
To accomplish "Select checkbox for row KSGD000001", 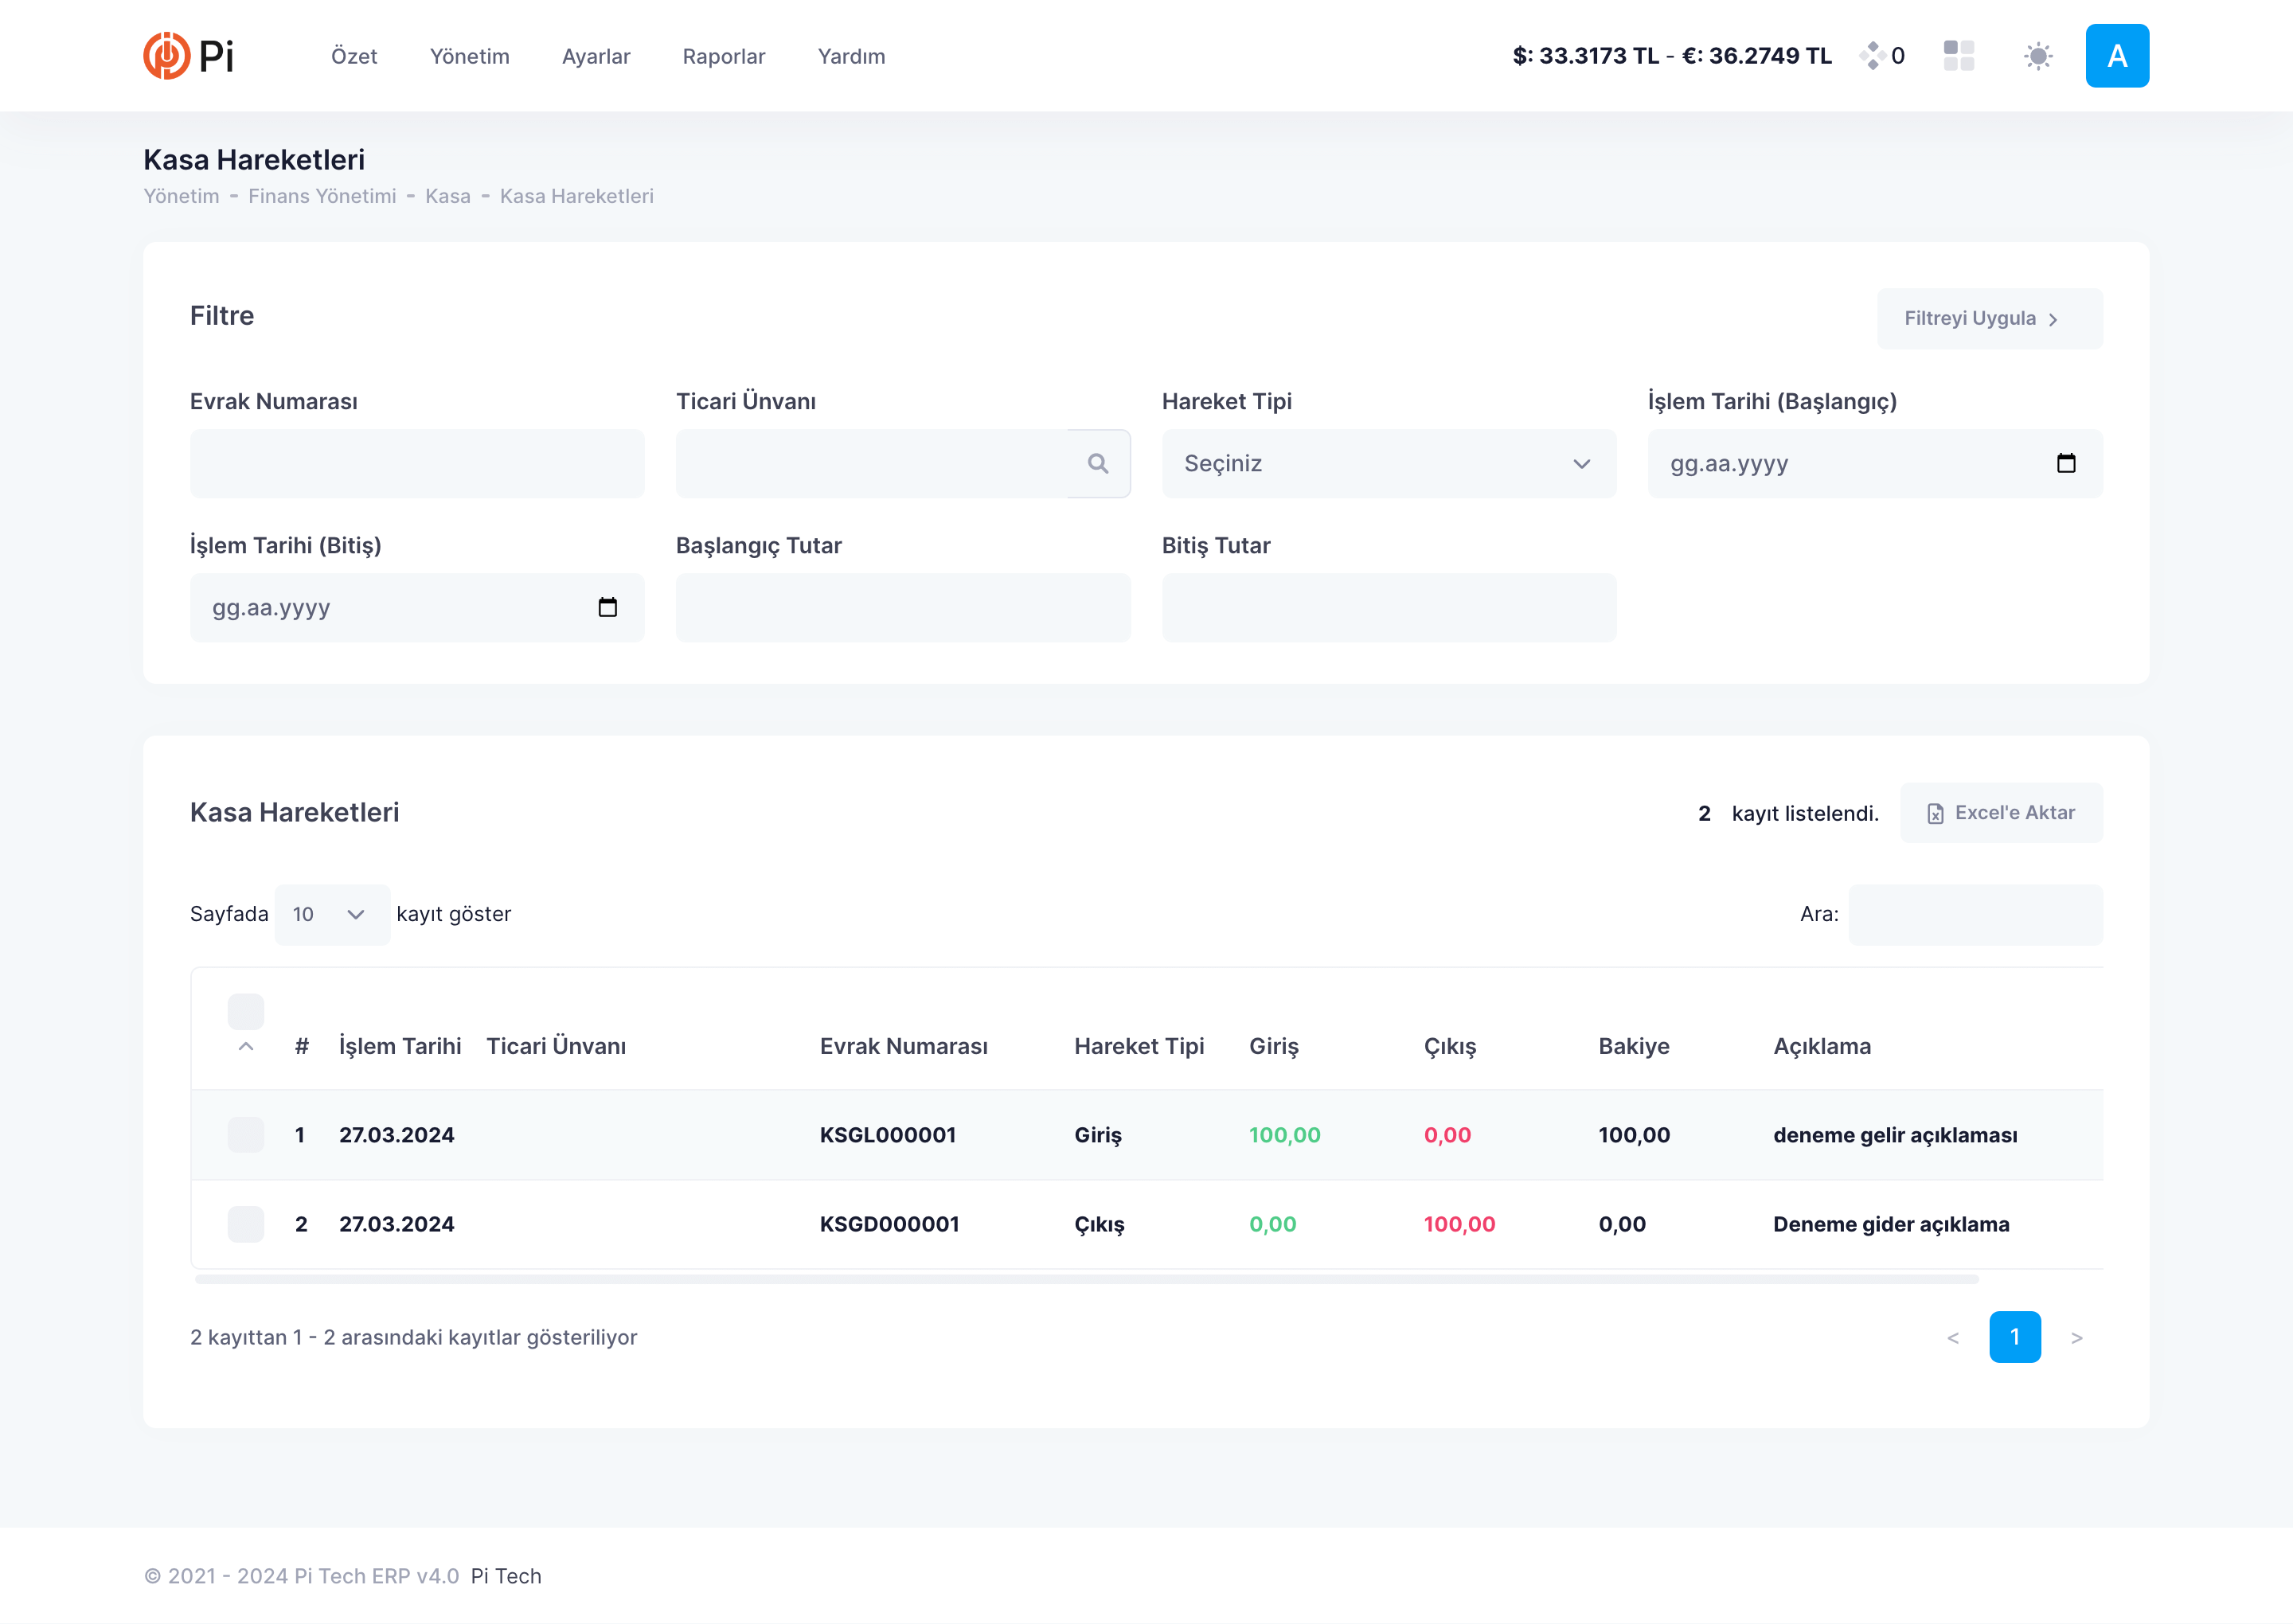I will click(246, 1224).
